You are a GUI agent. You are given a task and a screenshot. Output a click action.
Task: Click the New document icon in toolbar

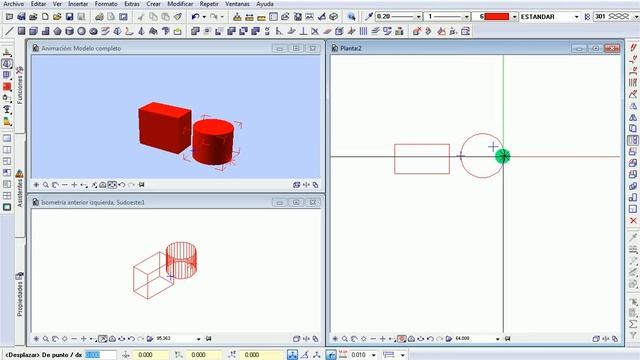(x=45, y=17)
